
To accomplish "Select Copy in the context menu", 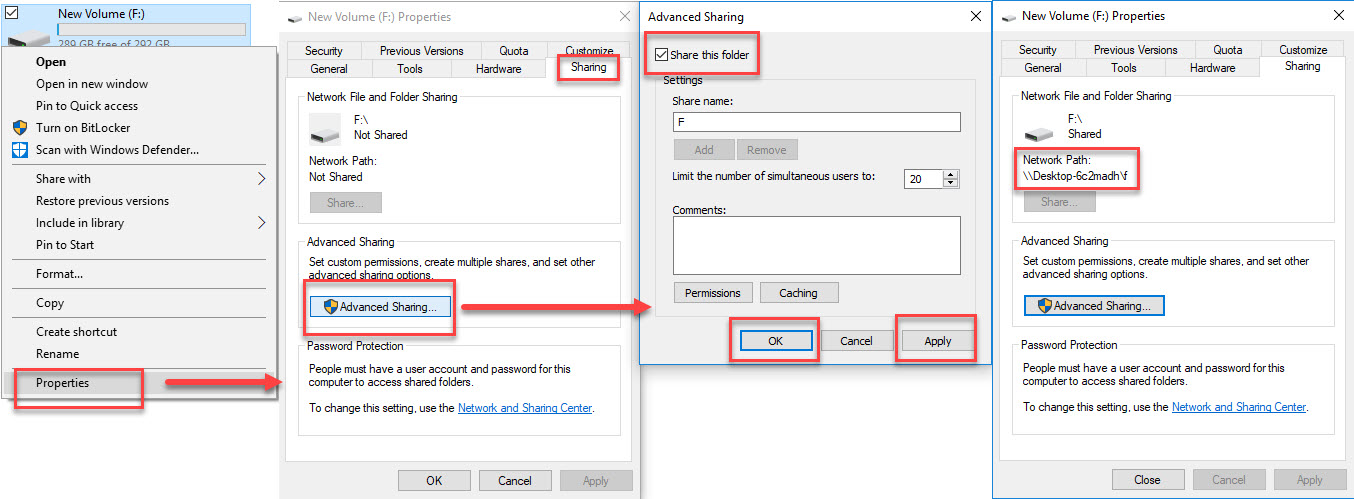I will point(50,303).
